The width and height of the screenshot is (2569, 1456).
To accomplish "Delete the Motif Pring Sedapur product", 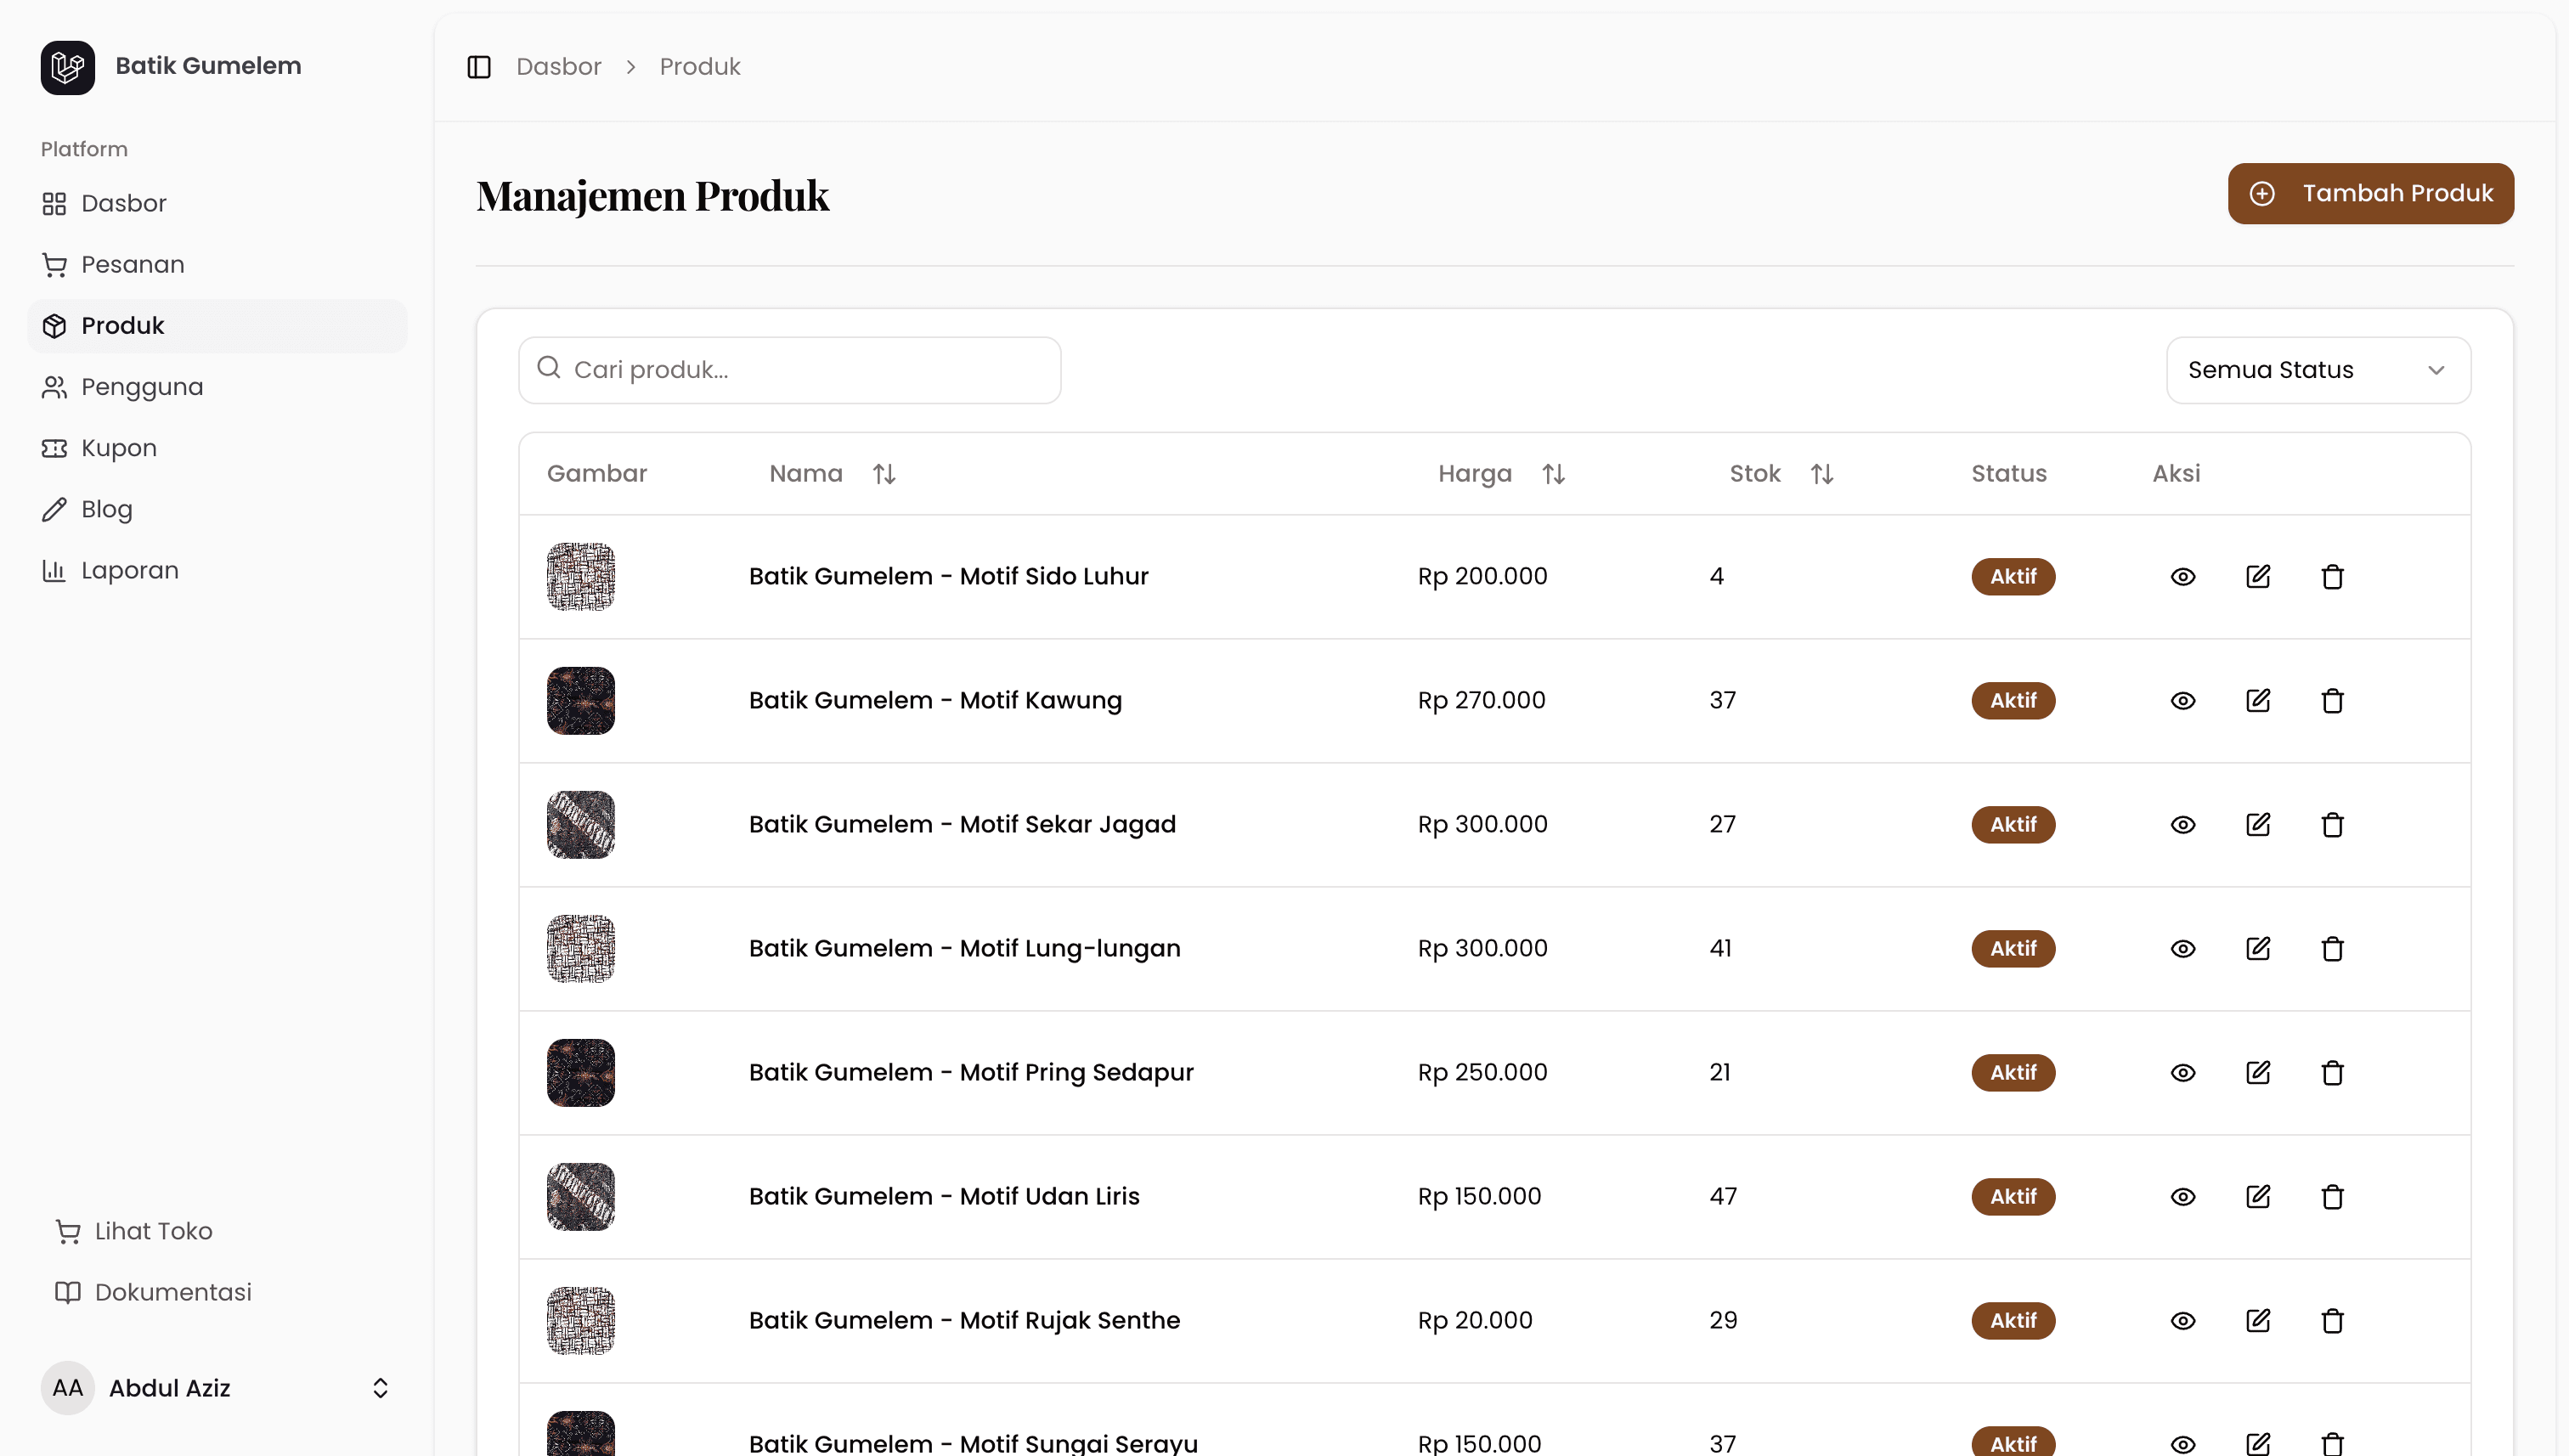I will click(x=2332, y=1073).
